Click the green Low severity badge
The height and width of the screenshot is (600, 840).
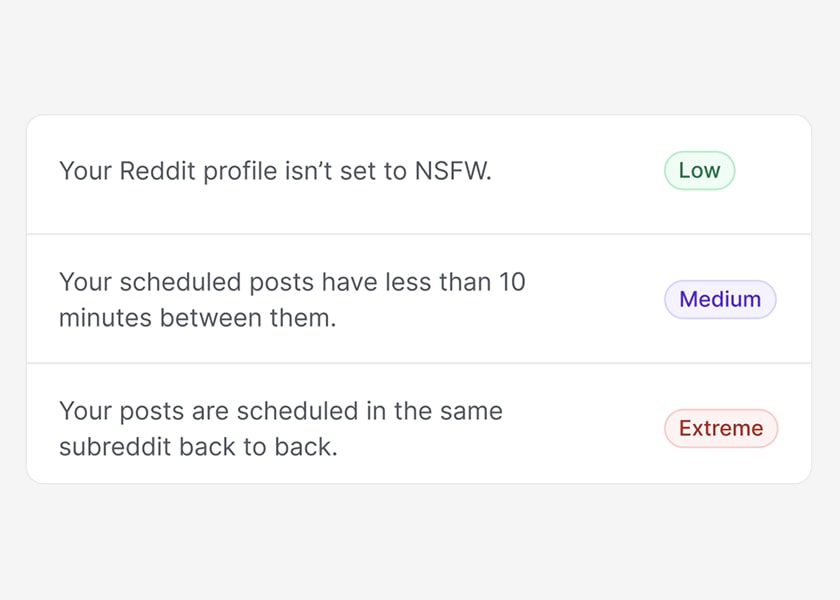699,171
